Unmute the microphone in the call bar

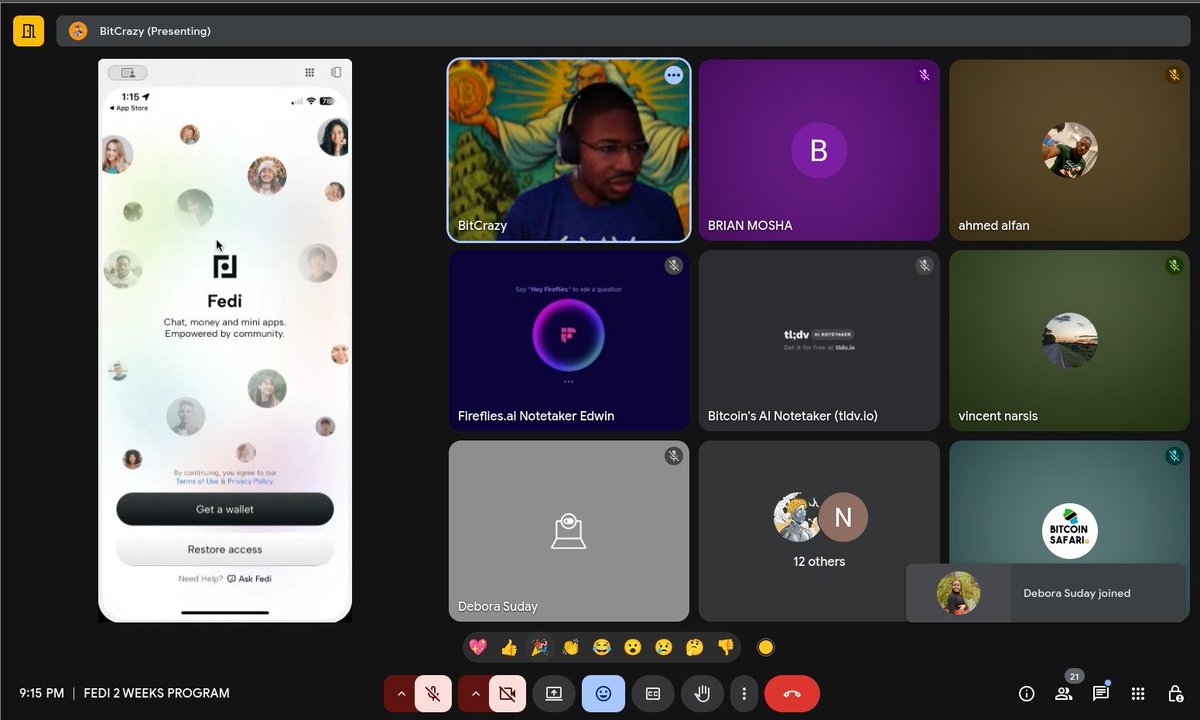pyautogui.click(x=433, y=693)
